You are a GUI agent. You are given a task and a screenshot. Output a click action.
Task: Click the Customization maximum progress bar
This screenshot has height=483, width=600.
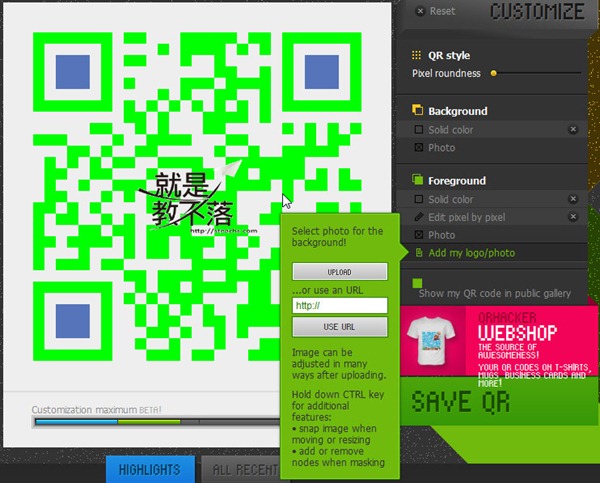pos(157,422)
